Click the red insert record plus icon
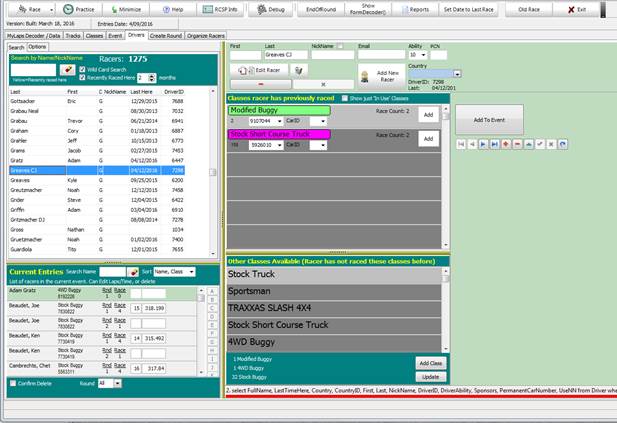The image size is (617, 423). pyautogui.click(x=506, y=144)
